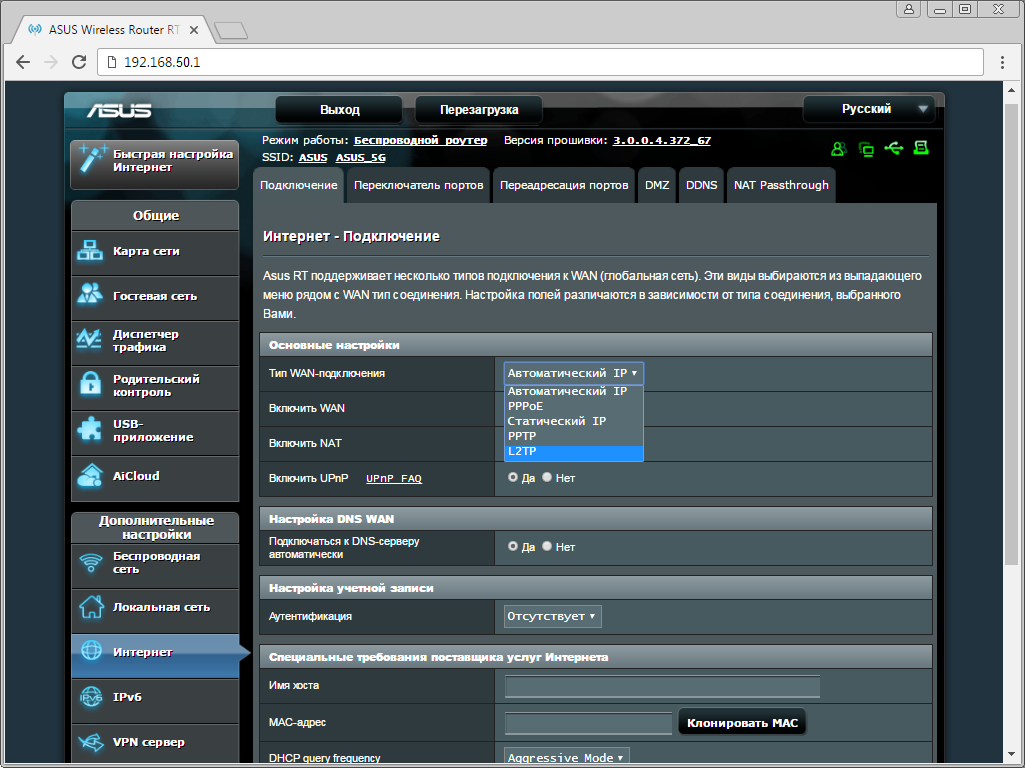Open the VPN сервер icon
The height and width of the screenshot is (768, 1025).
point(91,742)
